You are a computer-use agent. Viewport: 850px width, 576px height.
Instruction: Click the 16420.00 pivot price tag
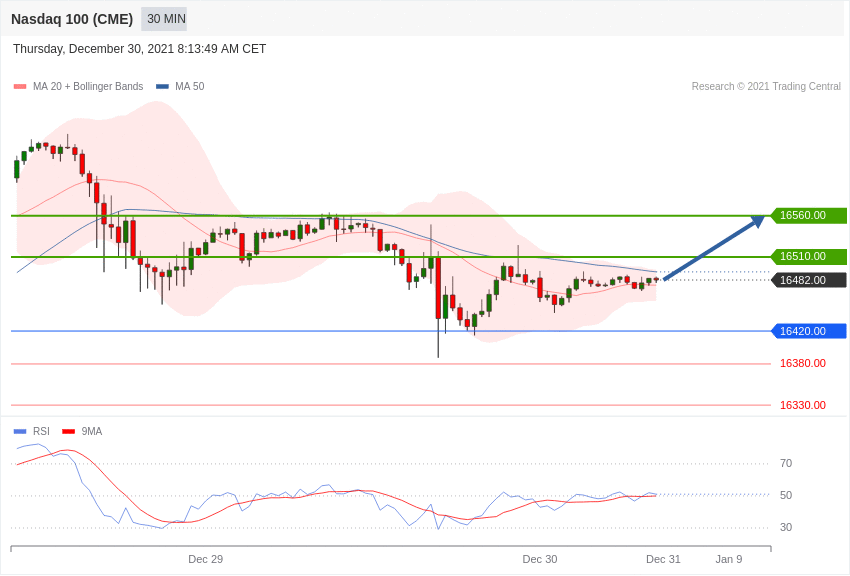[809, 331]
